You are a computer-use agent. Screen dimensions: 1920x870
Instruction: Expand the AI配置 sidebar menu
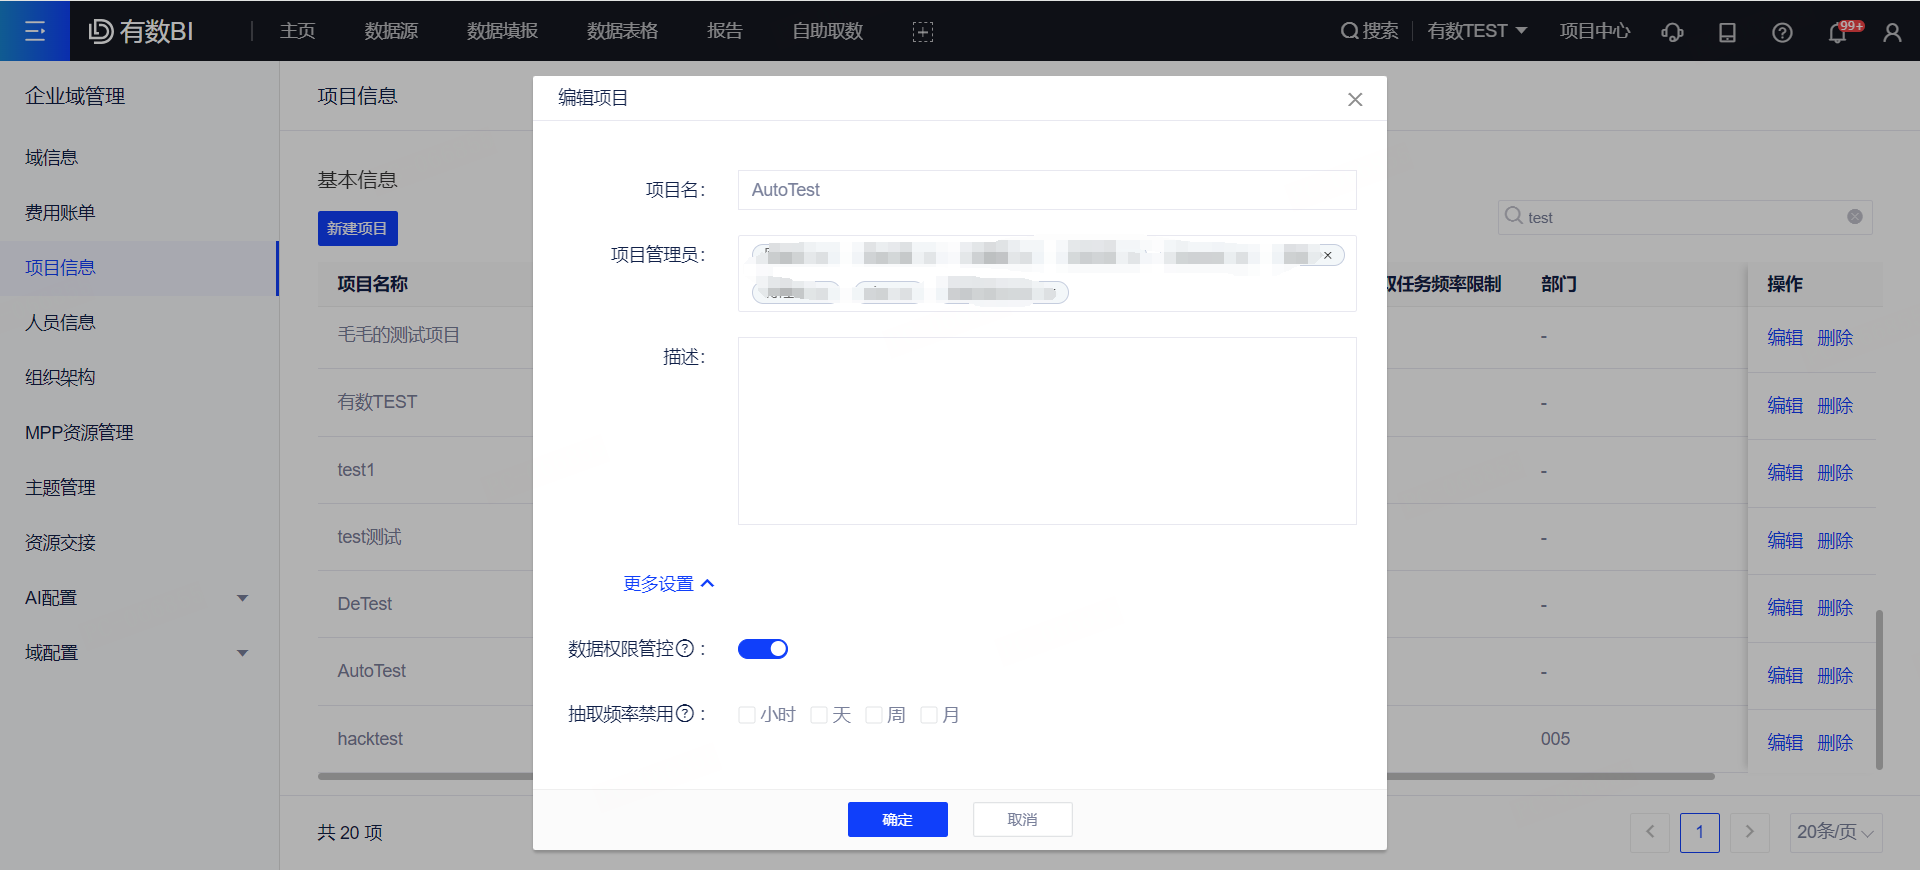pos(138,598)
